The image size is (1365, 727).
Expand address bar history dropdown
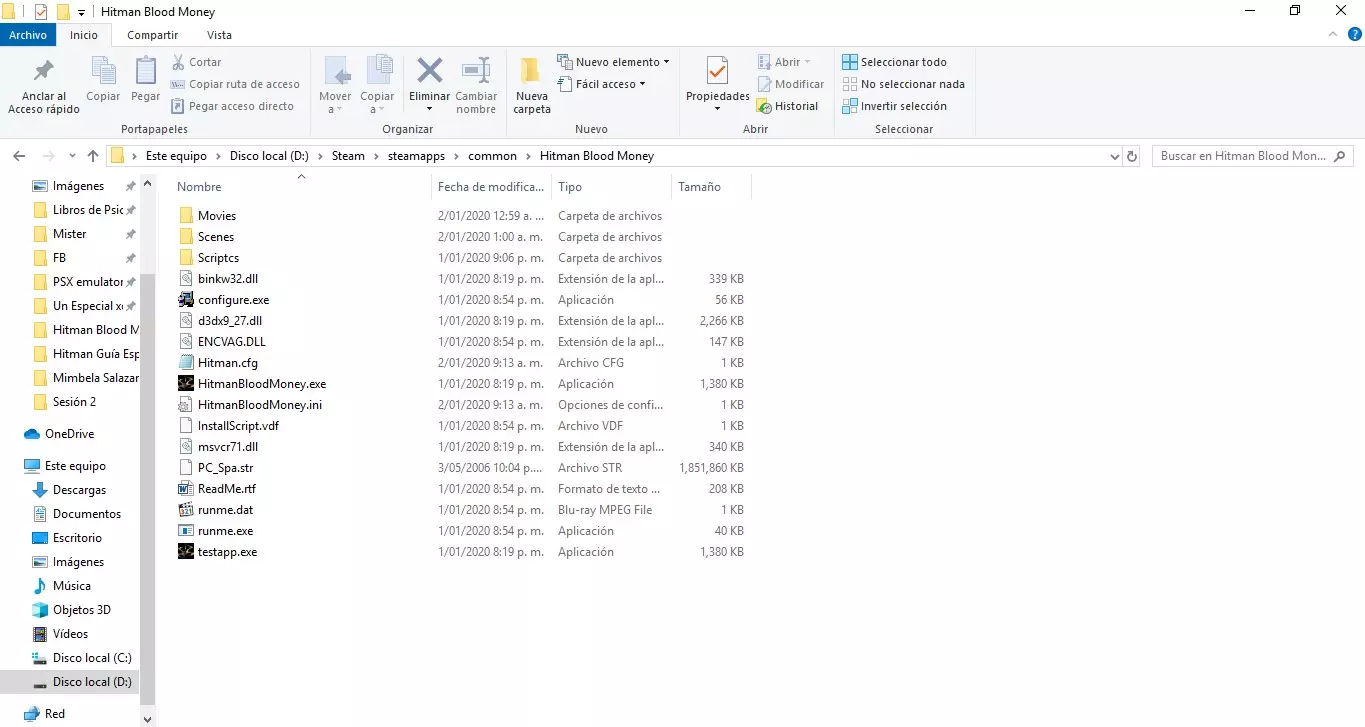[x=1115, y=156]
